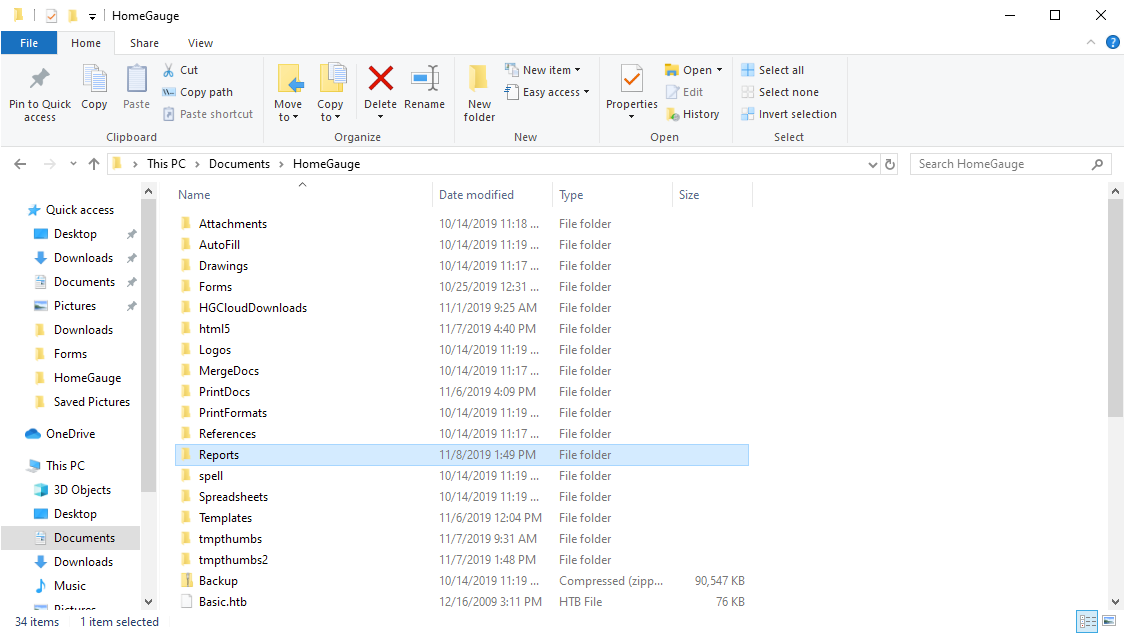This screenshot has width=1125, height=634.
Task: Click the Search HomeGauge input field
Action: coord(1000,164)
